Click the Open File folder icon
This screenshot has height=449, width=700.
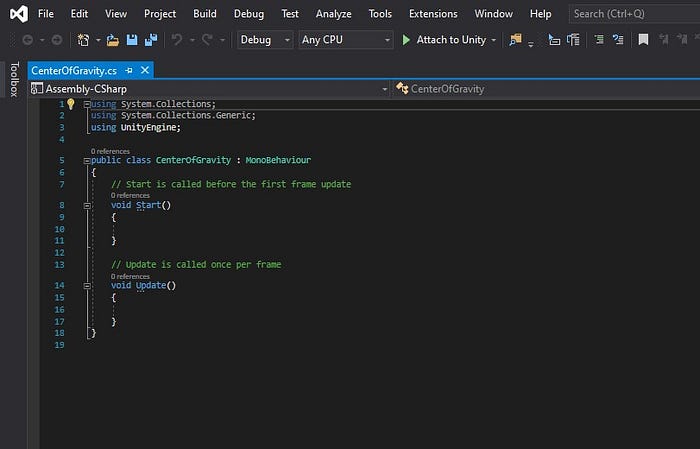point(112,40)
